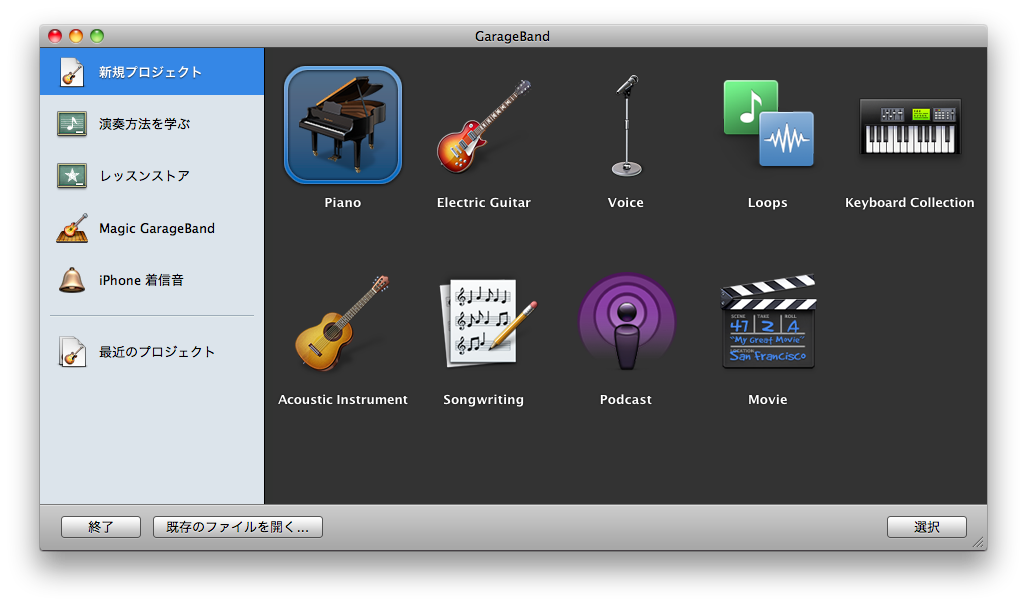Screen dimensions: 1027x606
Task: Pick the Songwriting sheet music icon
Action: pyautogui.click(x=488, y=322)
